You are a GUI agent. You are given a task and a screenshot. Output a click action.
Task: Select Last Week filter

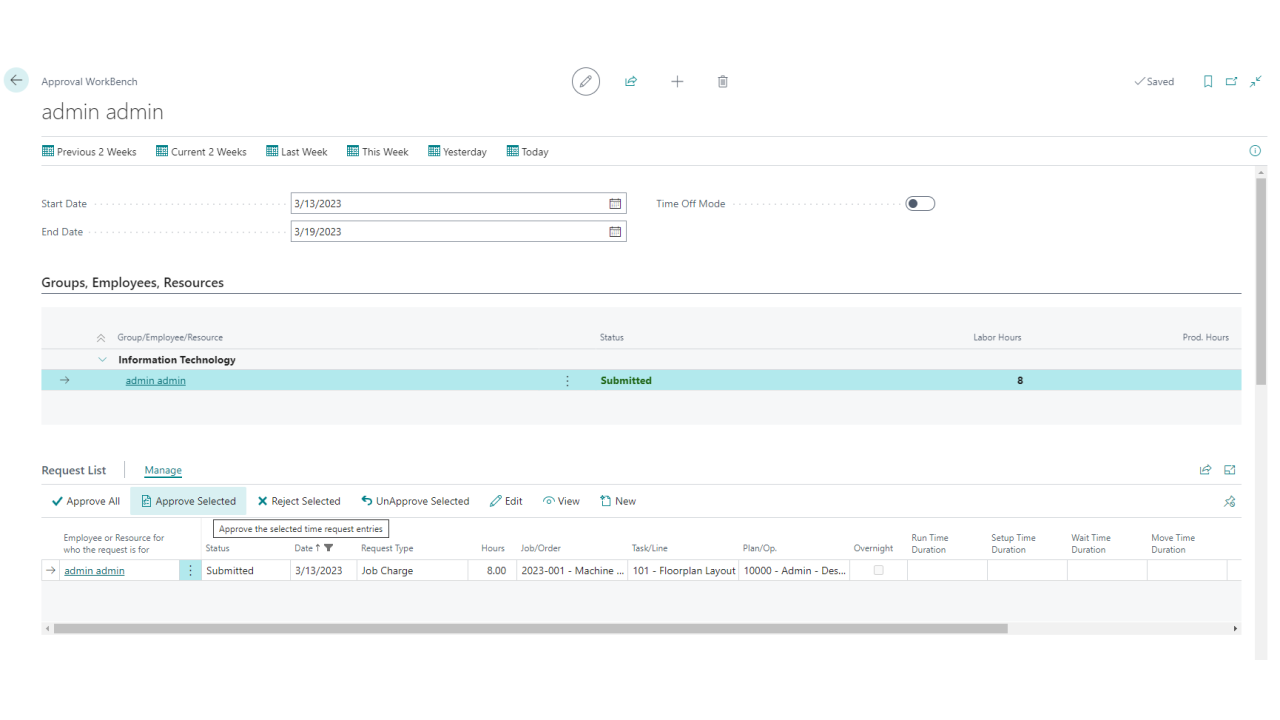(x=297, y=151)
